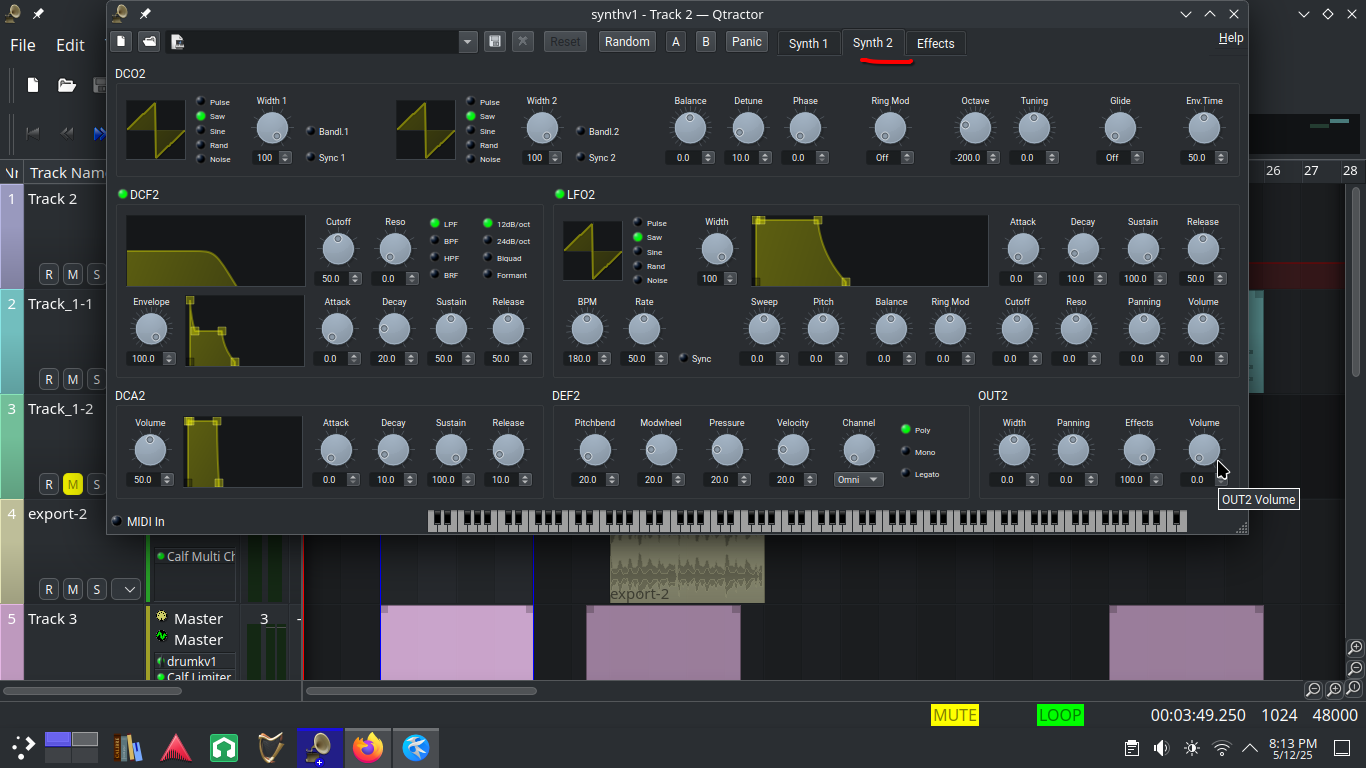
Task: Open Firefox from the taskbar
Action: (x=369, y=747)
